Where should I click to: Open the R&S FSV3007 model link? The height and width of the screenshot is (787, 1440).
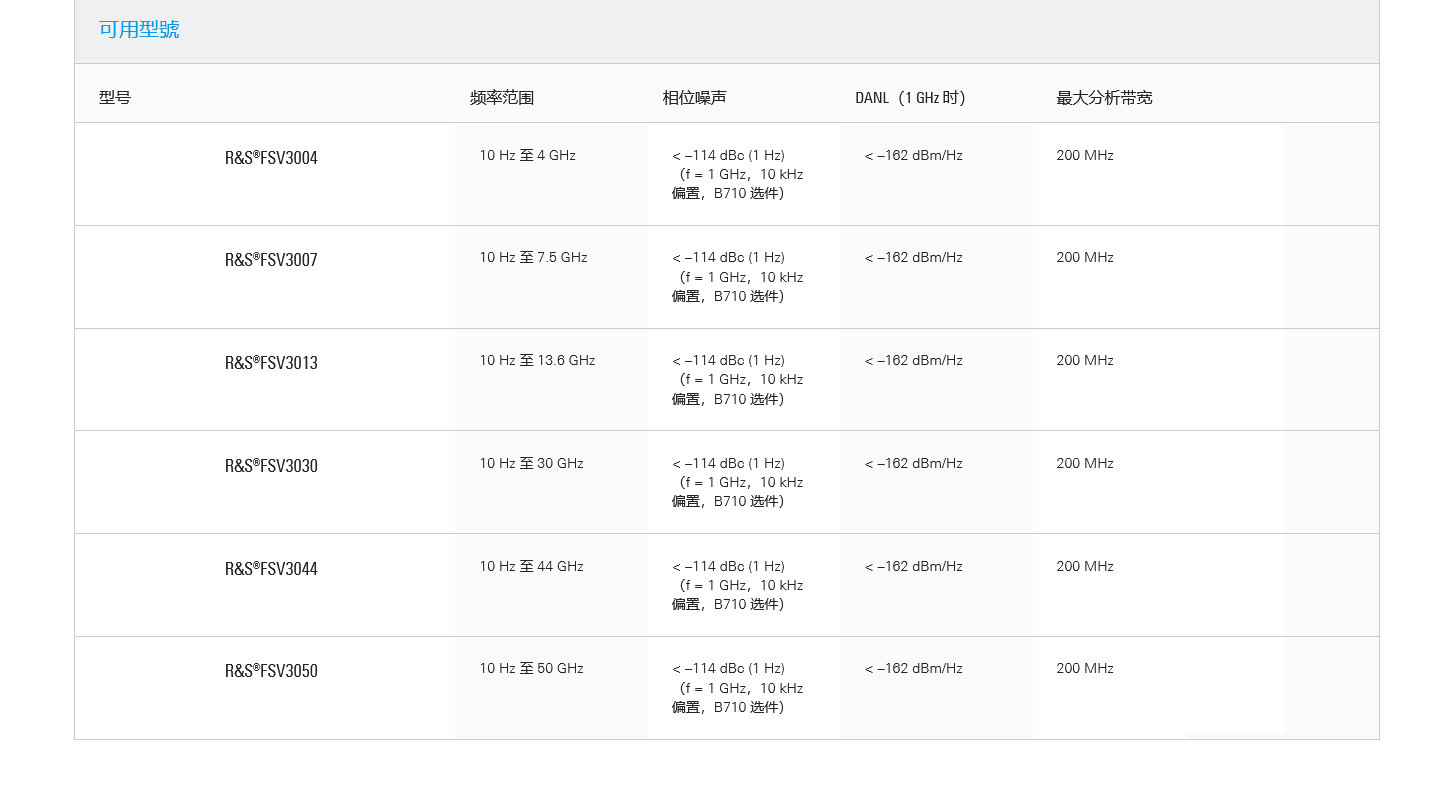[x=271, y=260]
